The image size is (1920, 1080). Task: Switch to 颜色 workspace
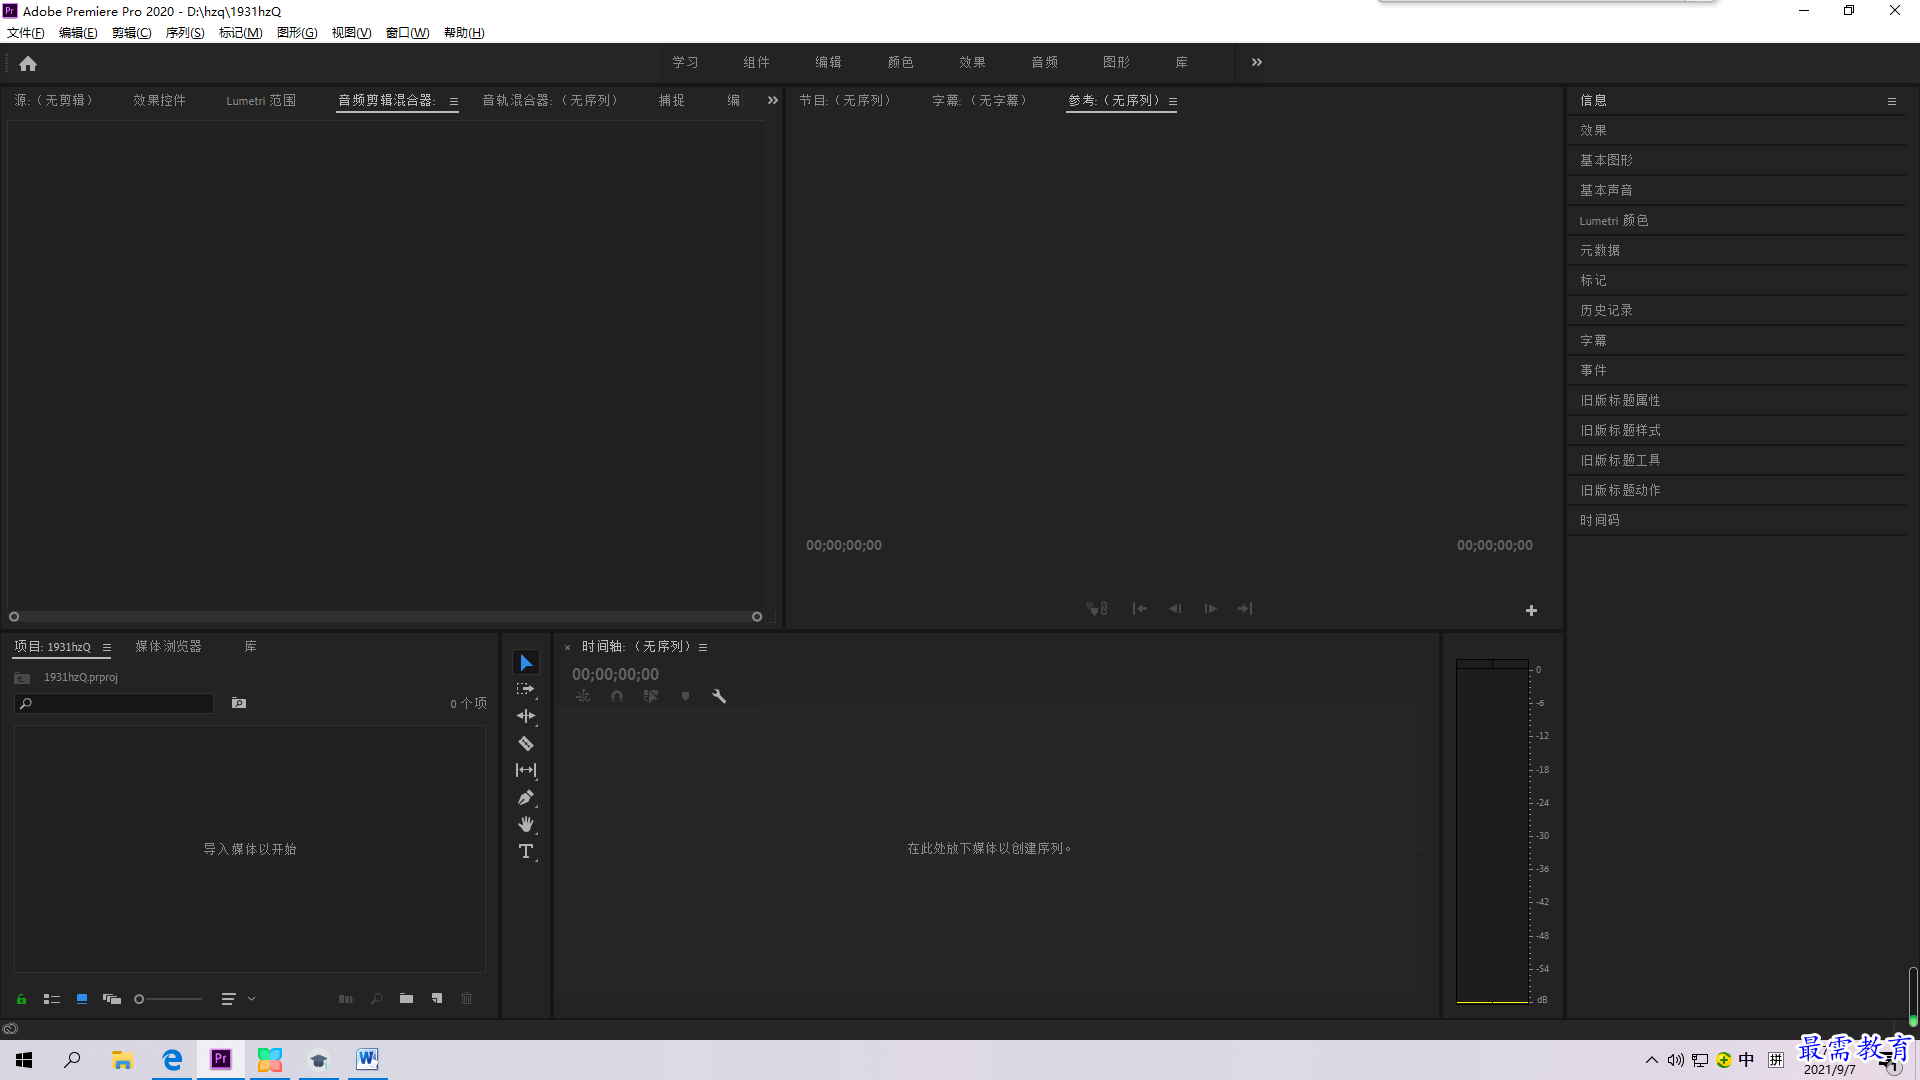tap(900, 62)
